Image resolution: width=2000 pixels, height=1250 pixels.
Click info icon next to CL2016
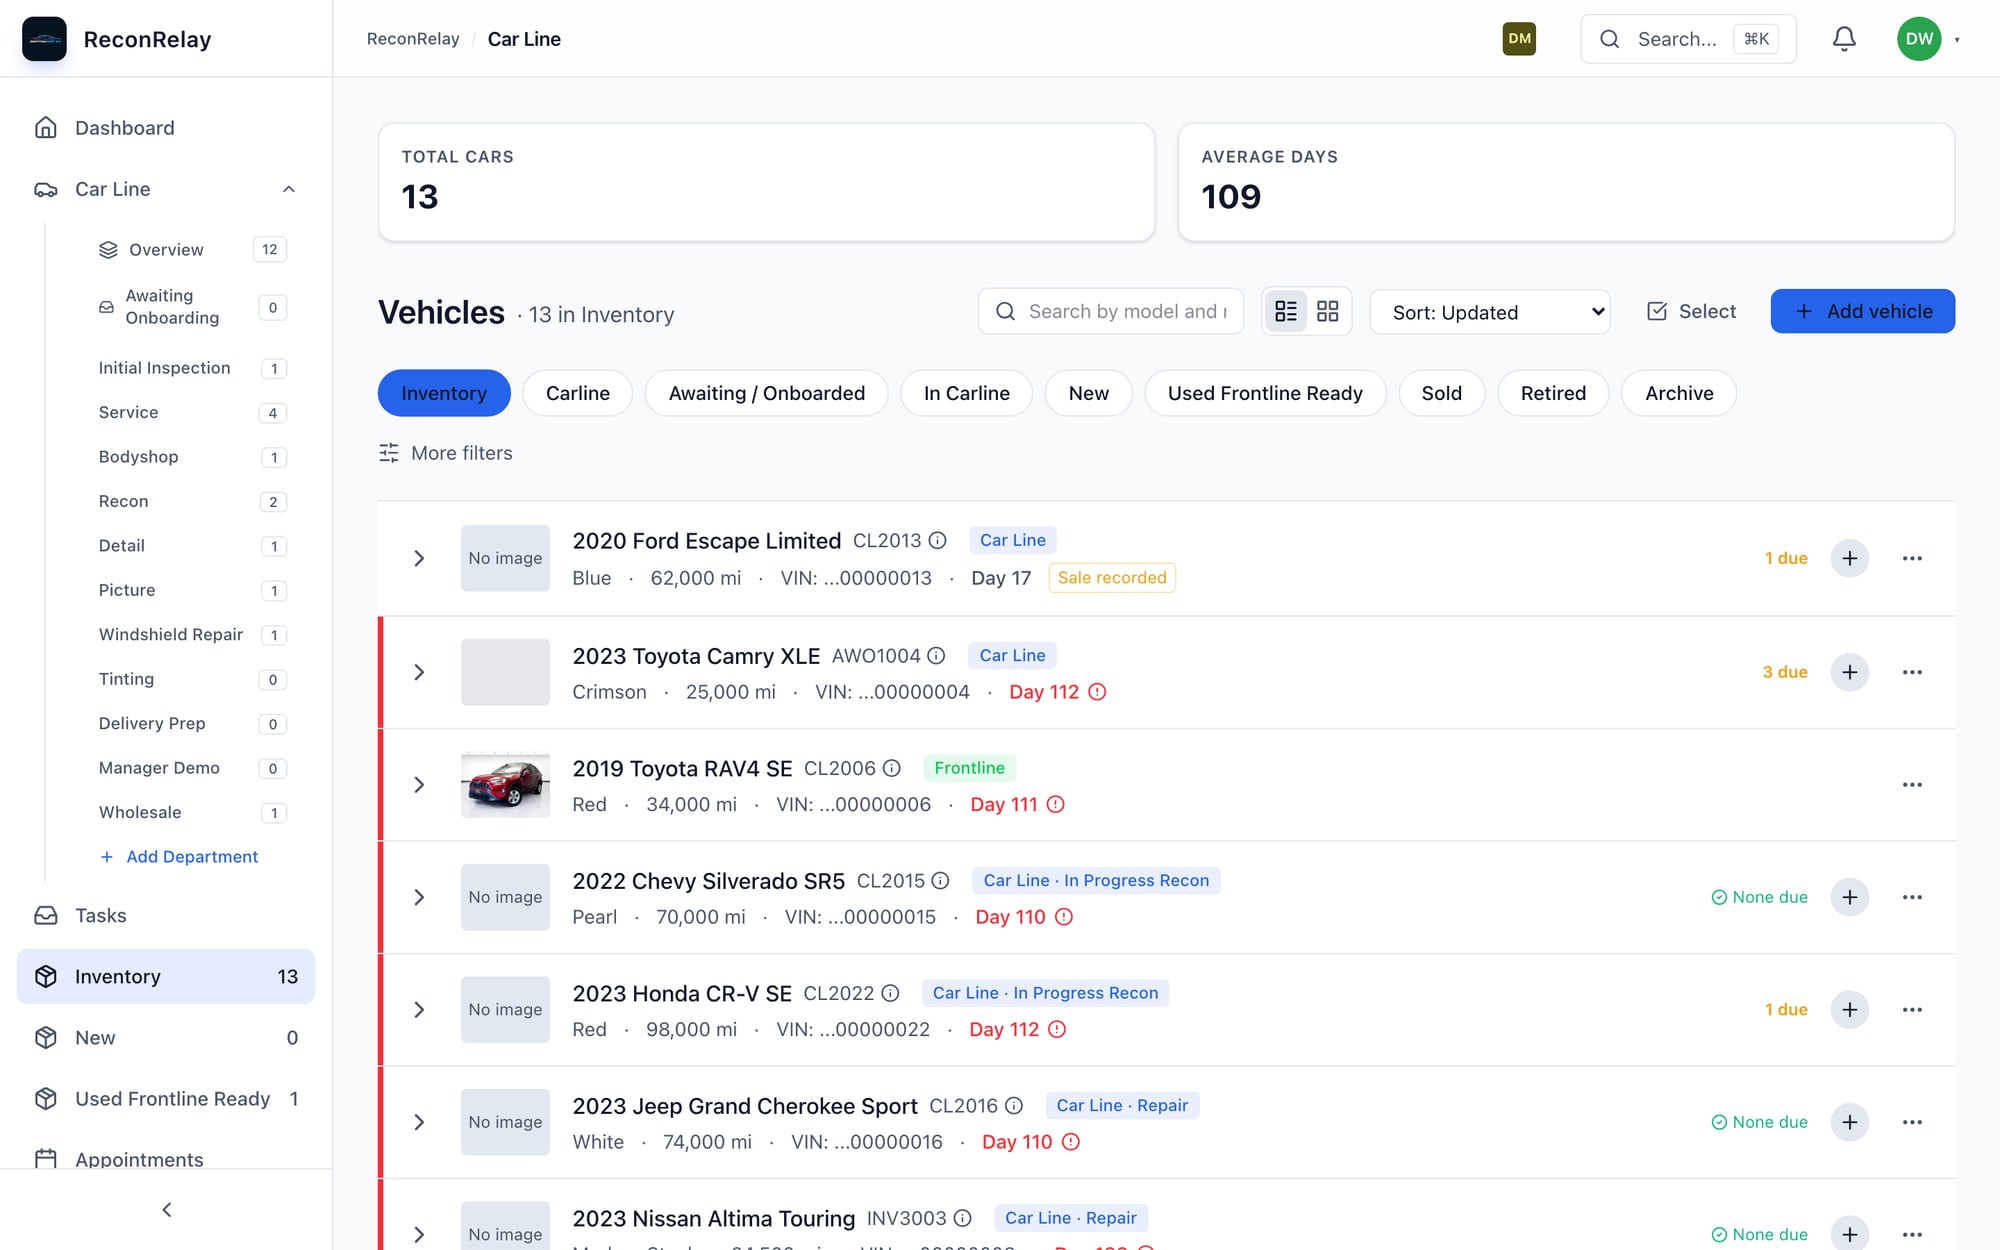click(x=1014, y=1106)
